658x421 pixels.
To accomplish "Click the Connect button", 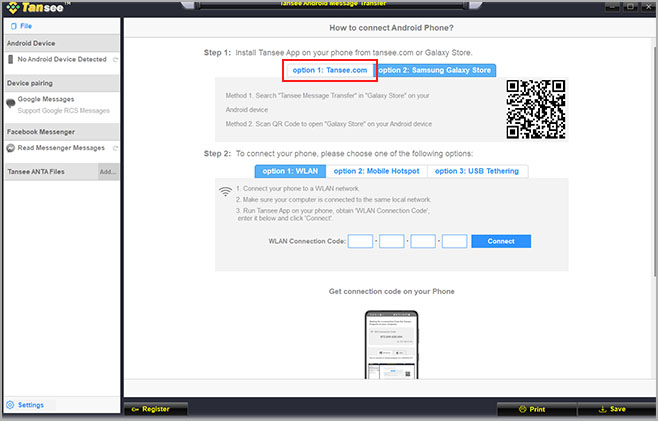I will 501,241.
